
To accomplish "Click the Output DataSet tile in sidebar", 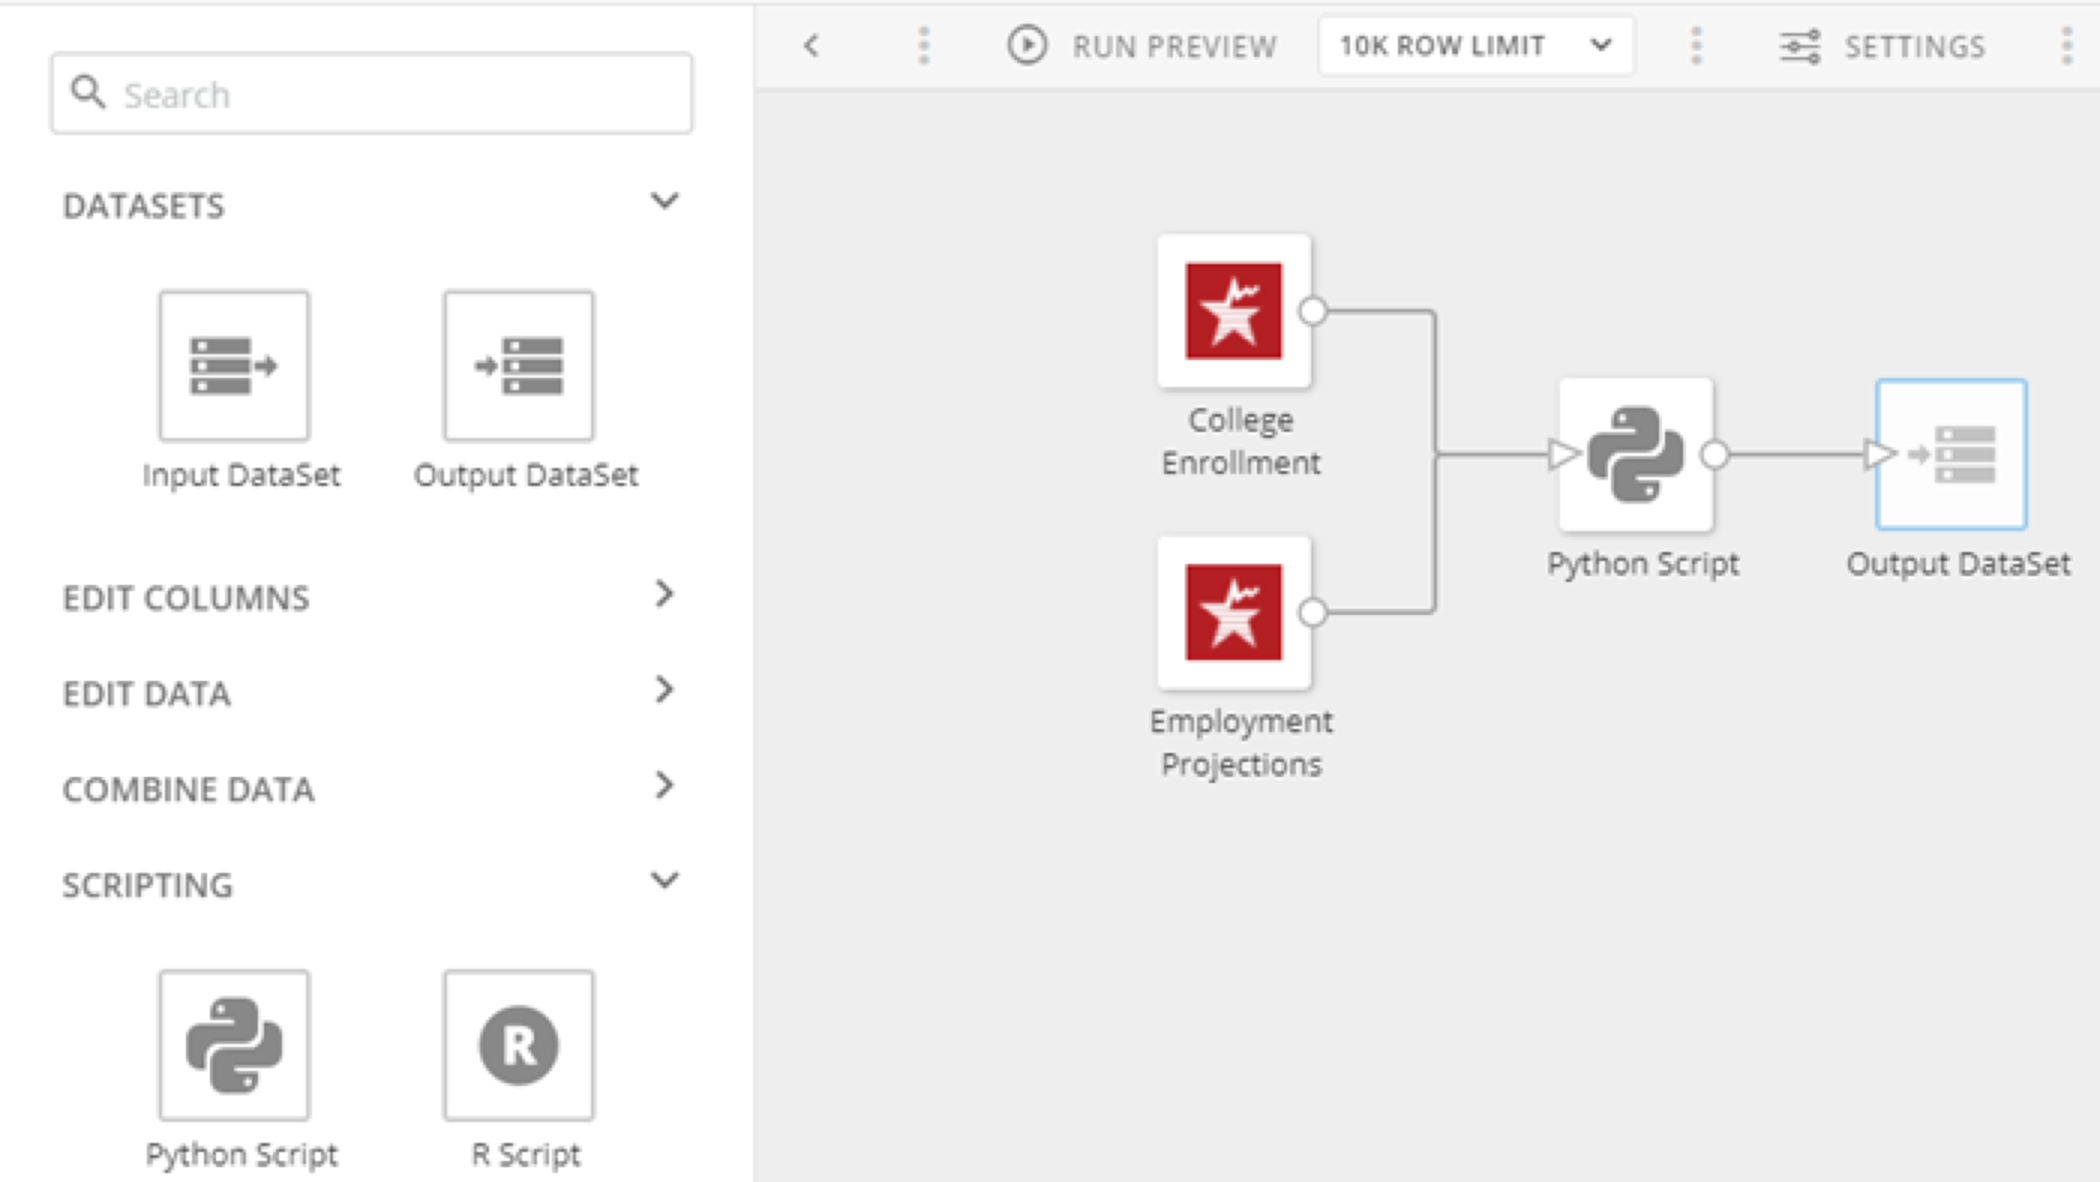I will coord(519,366).
